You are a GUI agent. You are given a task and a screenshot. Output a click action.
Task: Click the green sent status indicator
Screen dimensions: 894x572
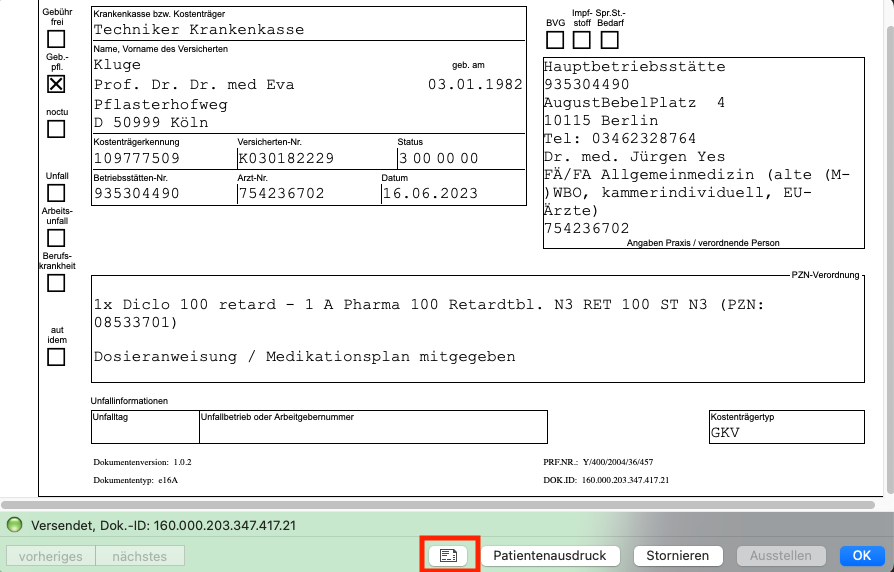(14, 525)
